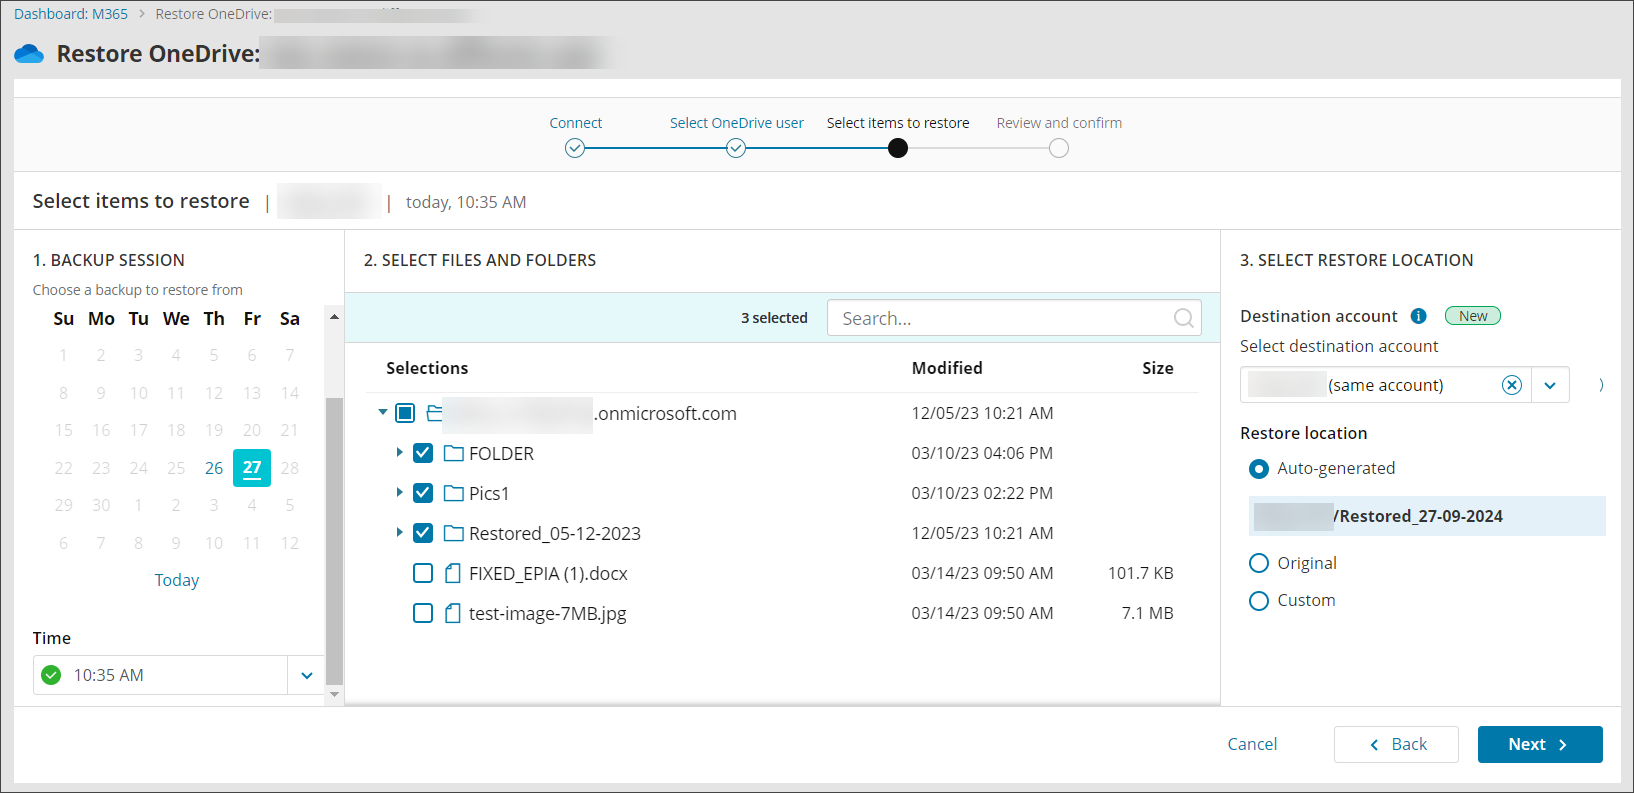This screenshot has width=1634, height=793.
Task: Click the search magnifier icon
Action: tap(1183, 318)
